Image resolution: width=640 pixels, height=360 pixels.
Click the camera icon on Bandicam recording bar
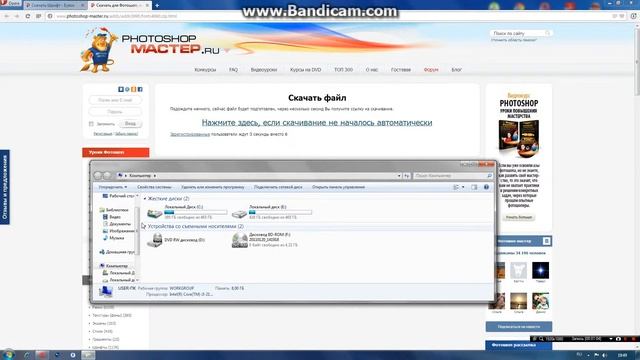coord(618,339)
